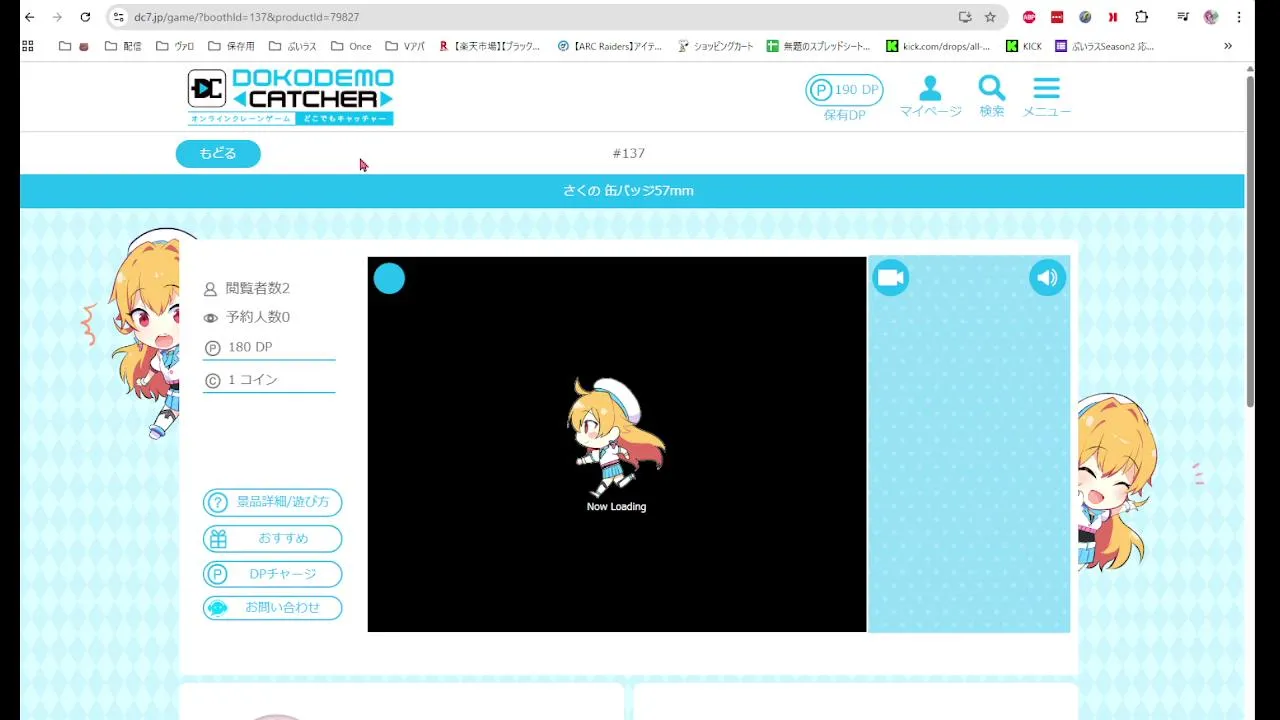Click the page vertical scrollbar

[x=1250, y=240]
